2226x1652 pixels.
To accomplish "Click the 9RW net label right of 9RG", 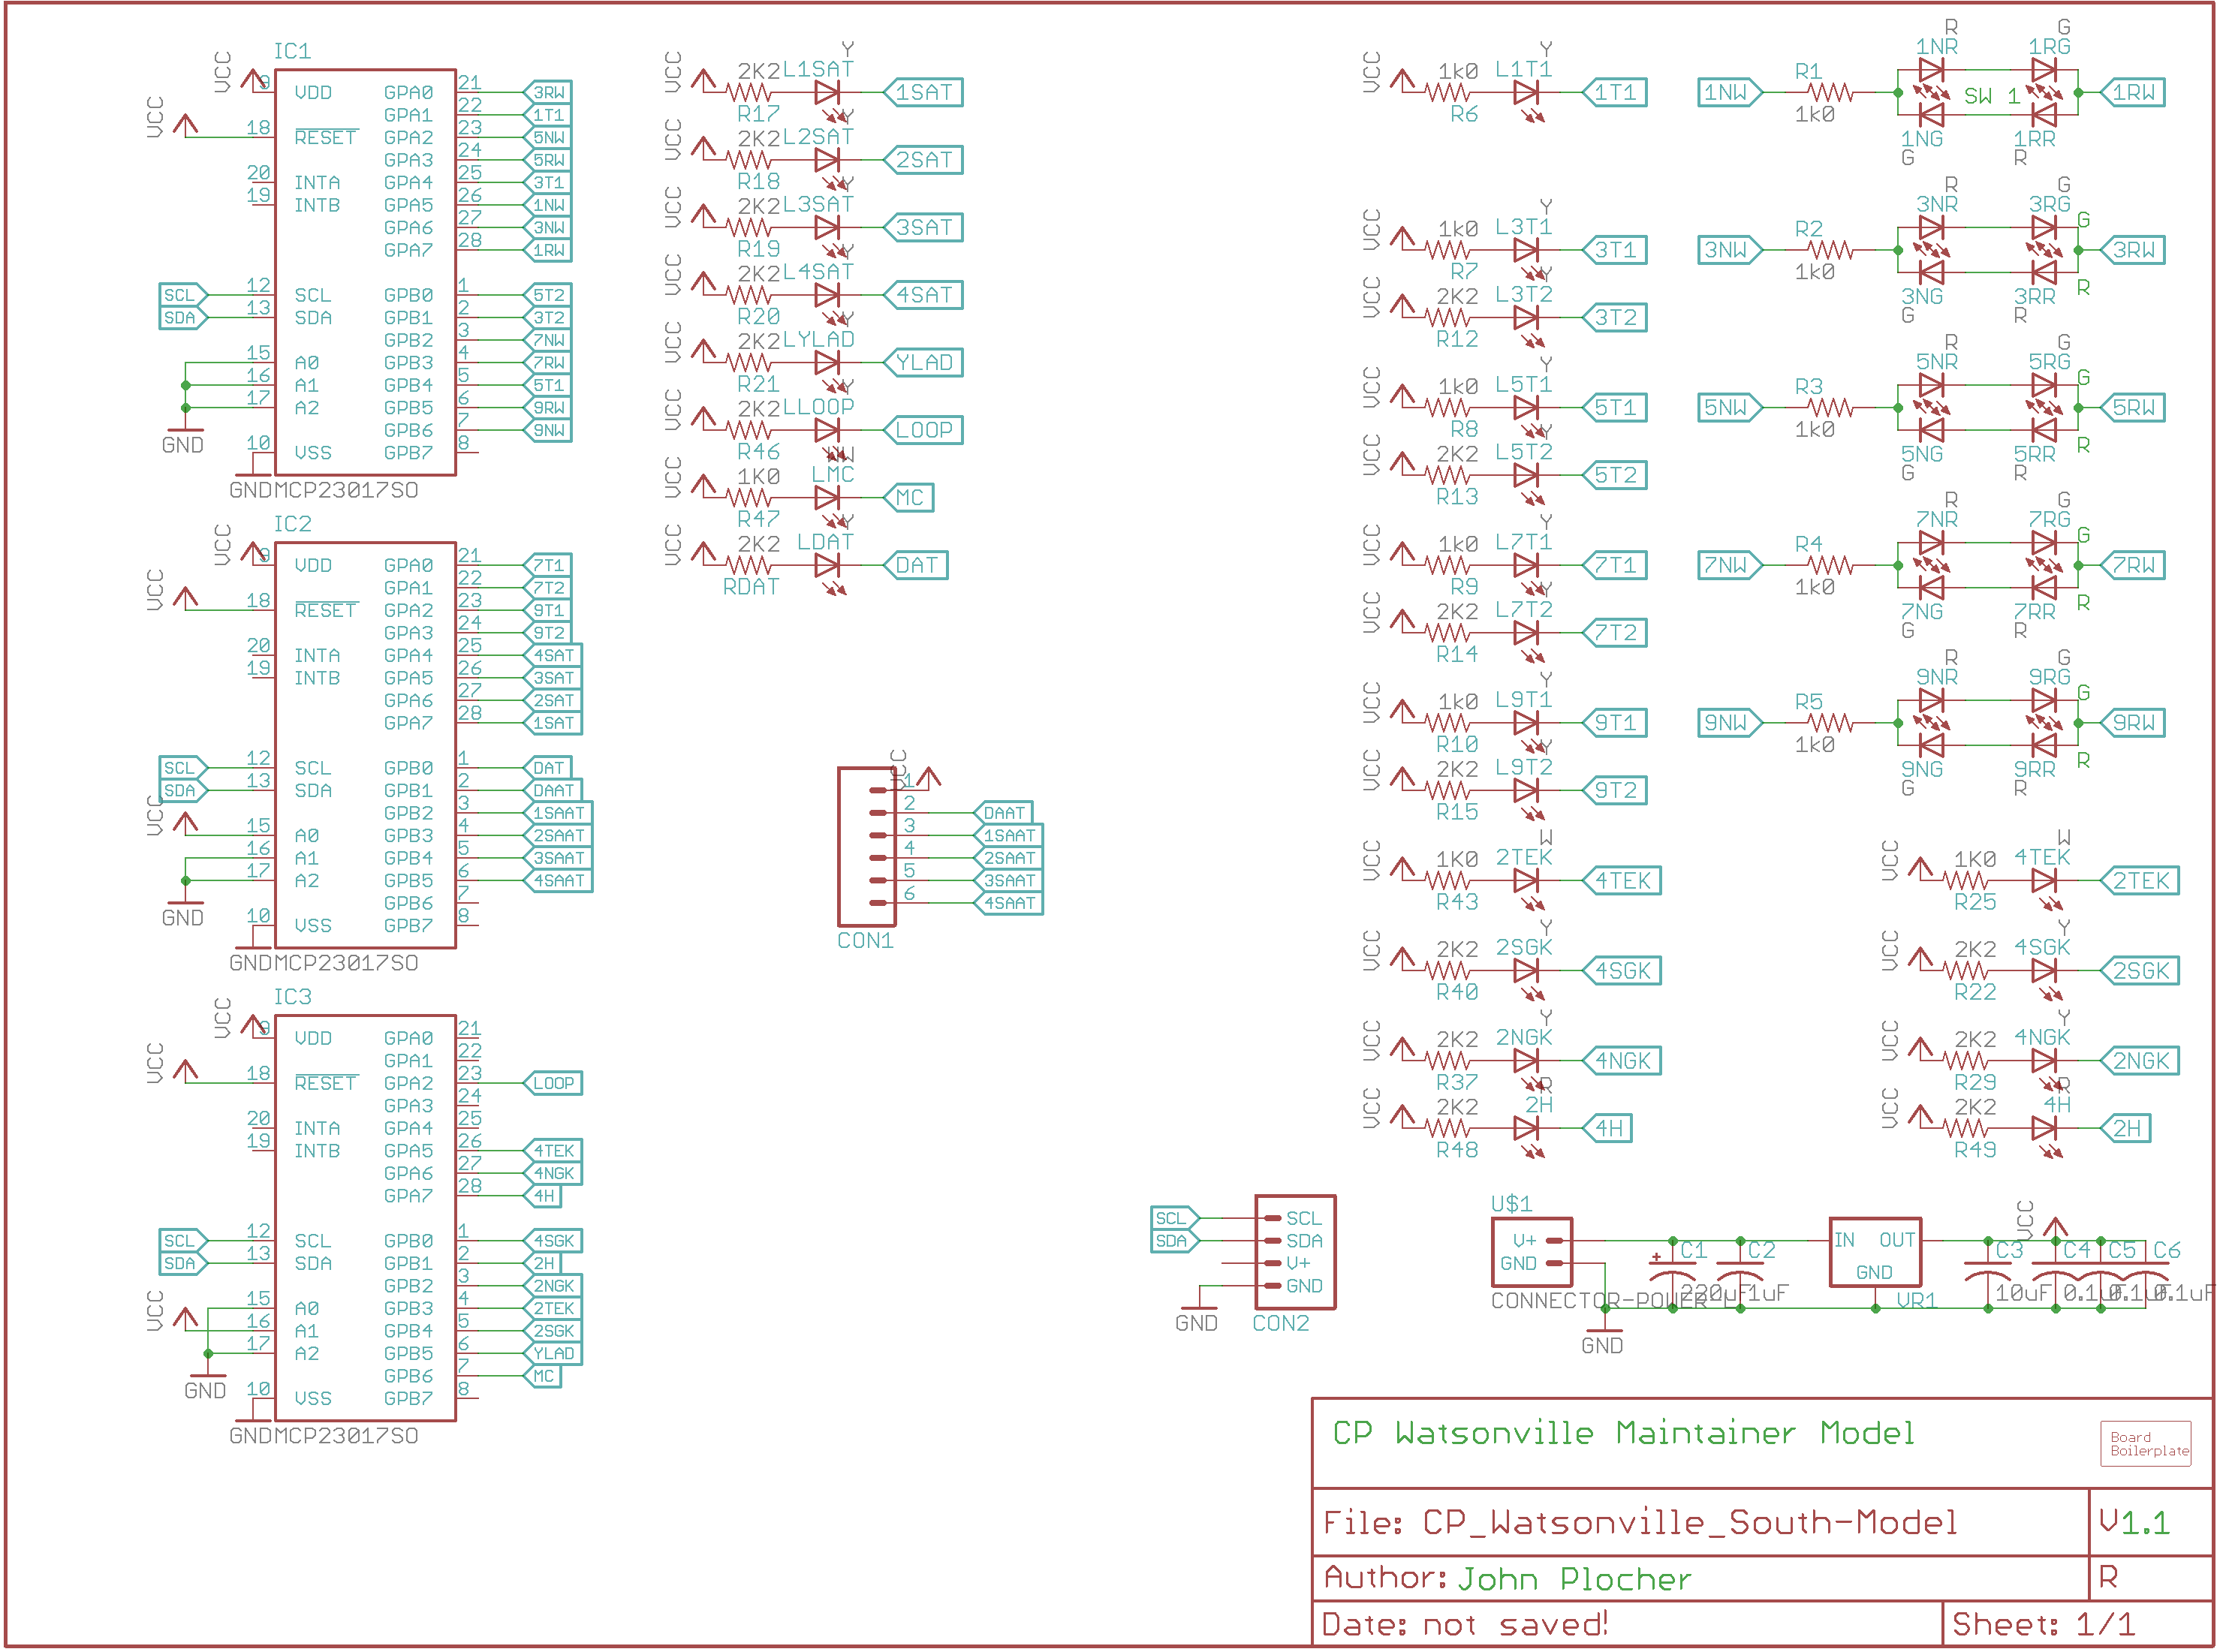I will click(x=2133, y=723).
